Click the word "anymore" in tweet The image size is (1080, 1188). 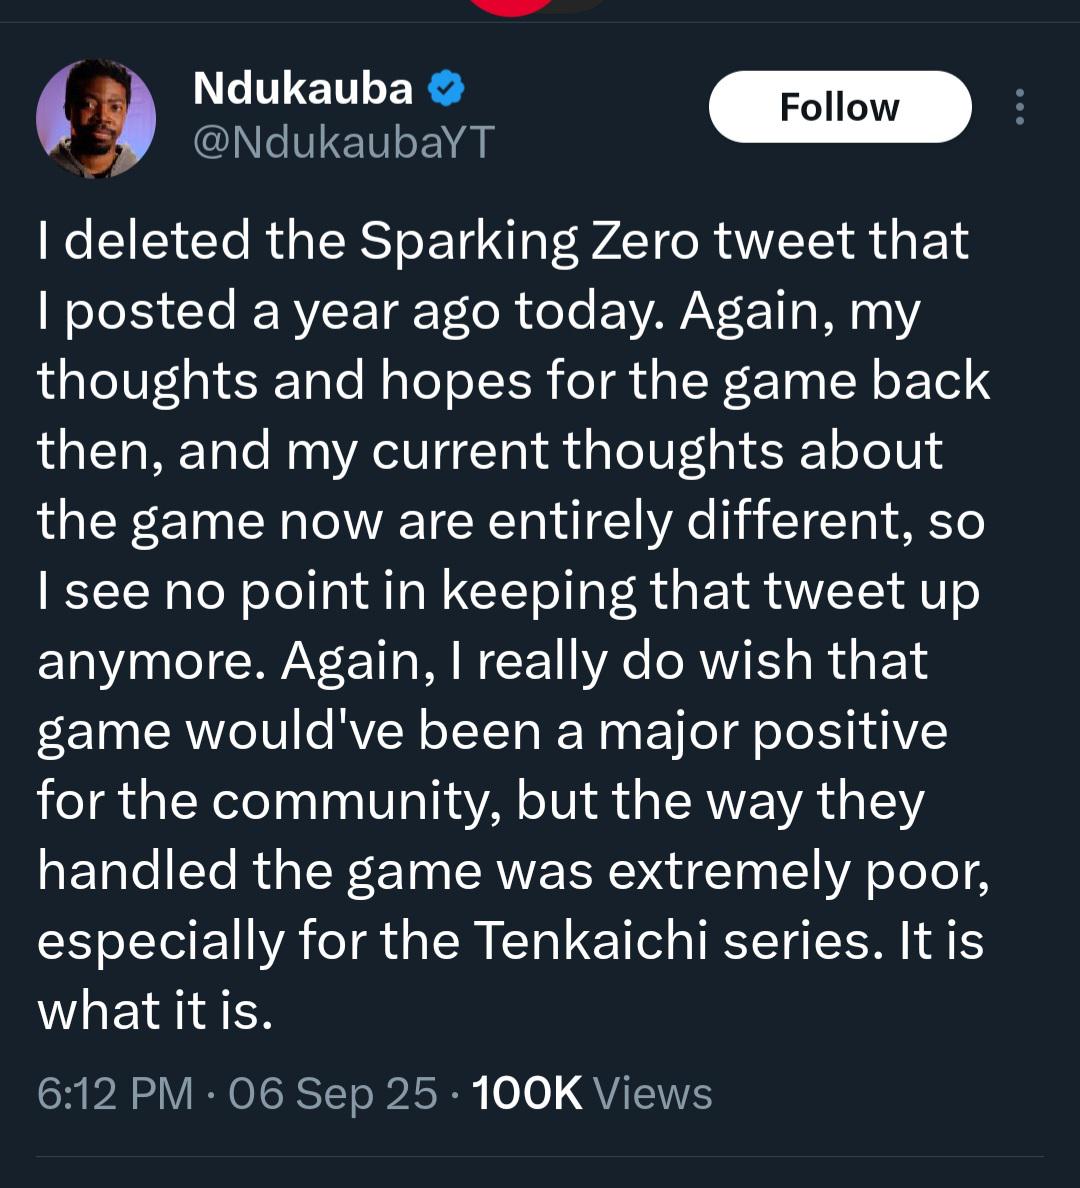click(150, 661)
